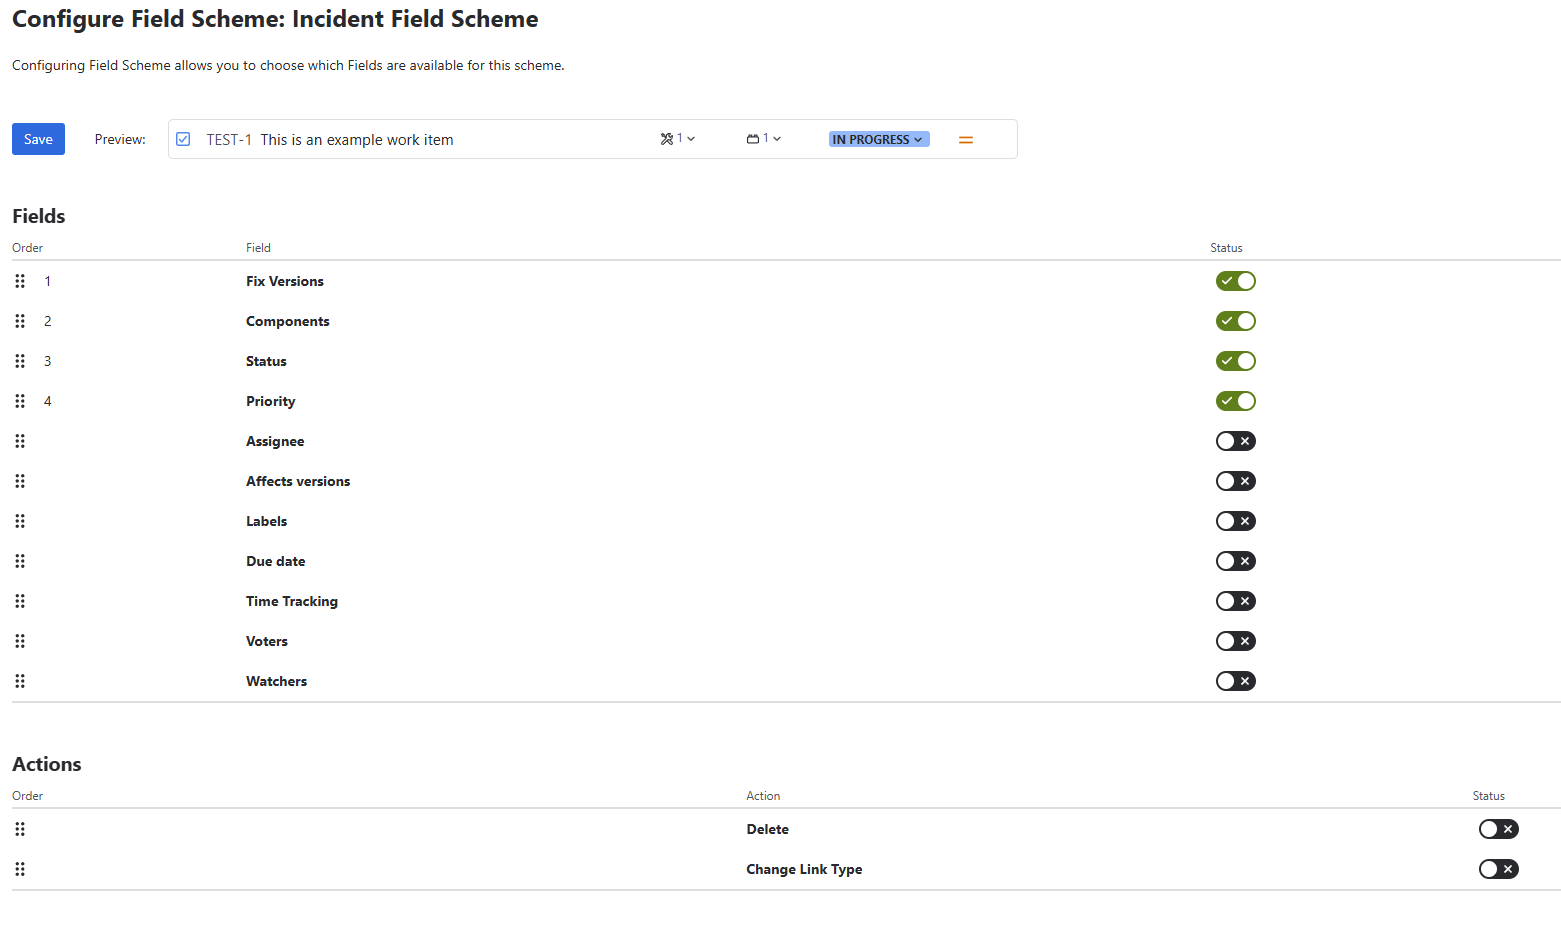Click the Labels field name
Screen dimensions: 1561x942
click(x=267, y=521)
